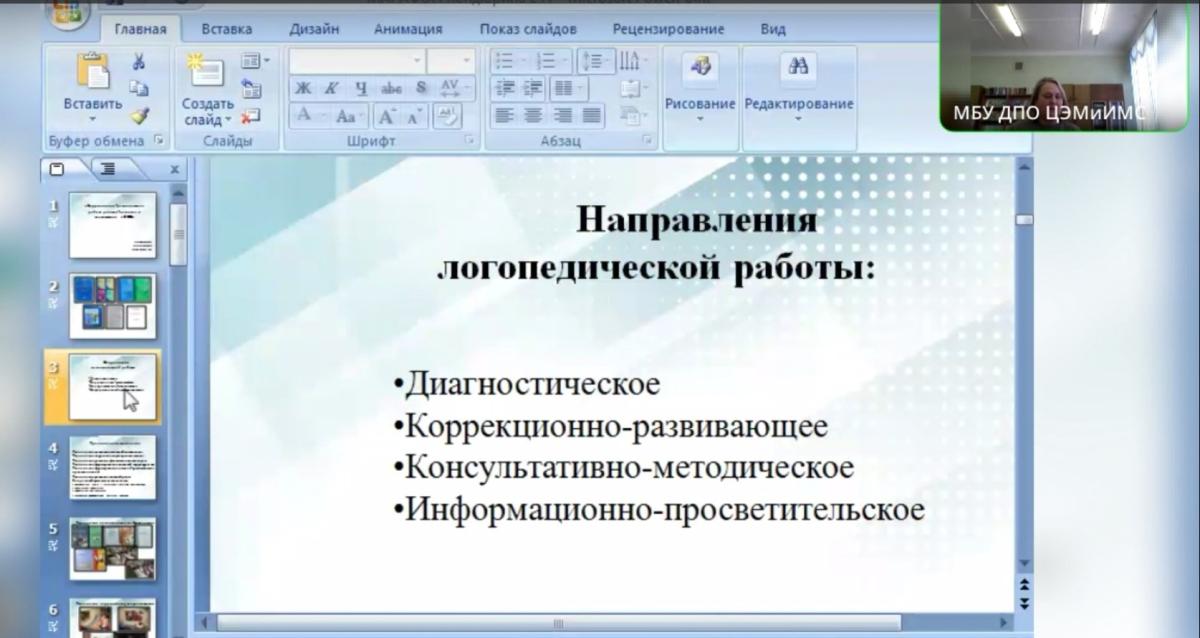Toggle underline formatting Ч
This screenshot has width=1200, height=638.
point(360,89)
